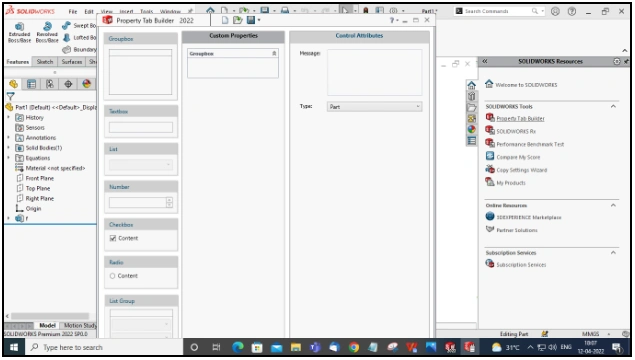
Task: Open the SOLIDWORKS Rx link
Action: tap(516, 132)
